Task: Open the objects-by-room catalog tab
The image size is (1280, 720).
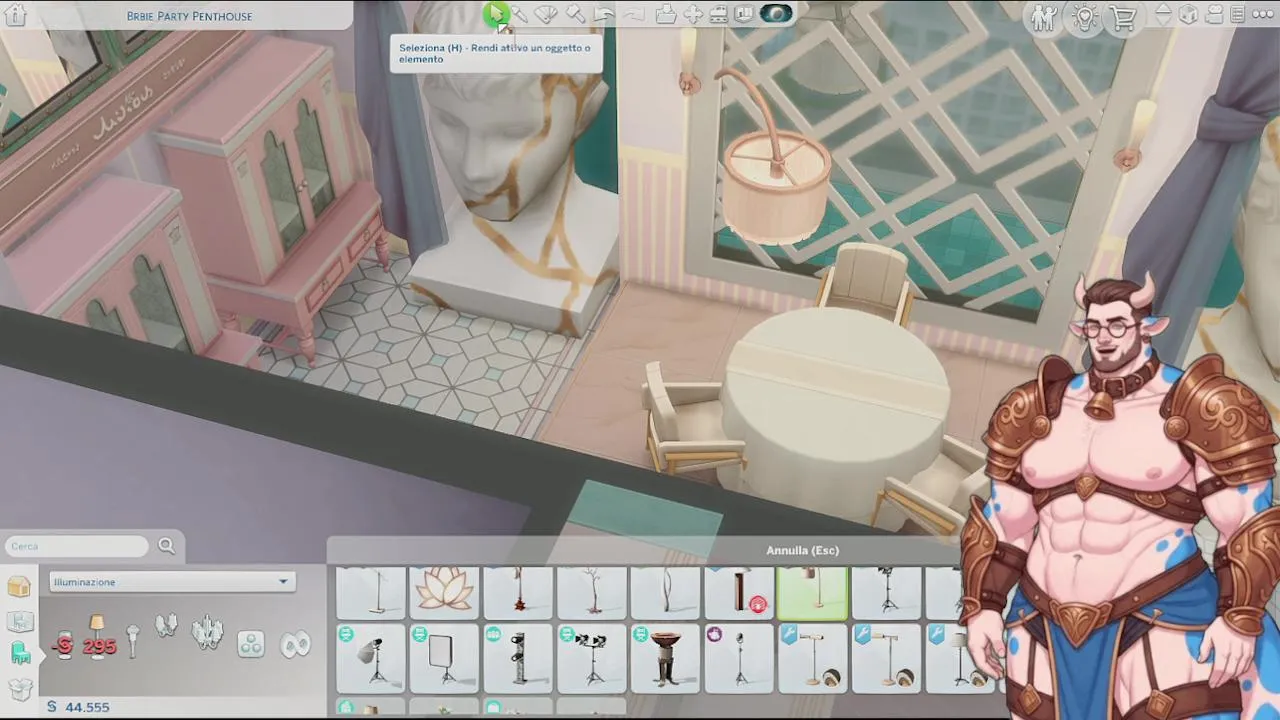Action: pyautogui.click(x=20, y=621)
